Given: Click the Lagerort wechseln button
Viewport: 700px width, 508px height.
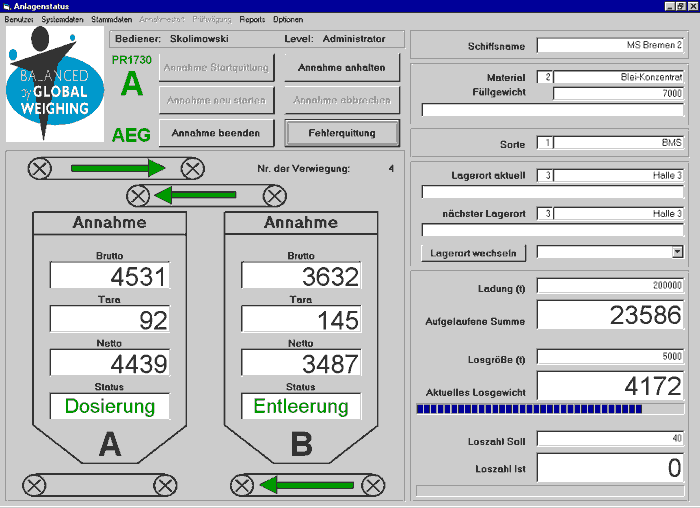Looking at the screenshot, I should pyautogui.click(x=474, y=253).
